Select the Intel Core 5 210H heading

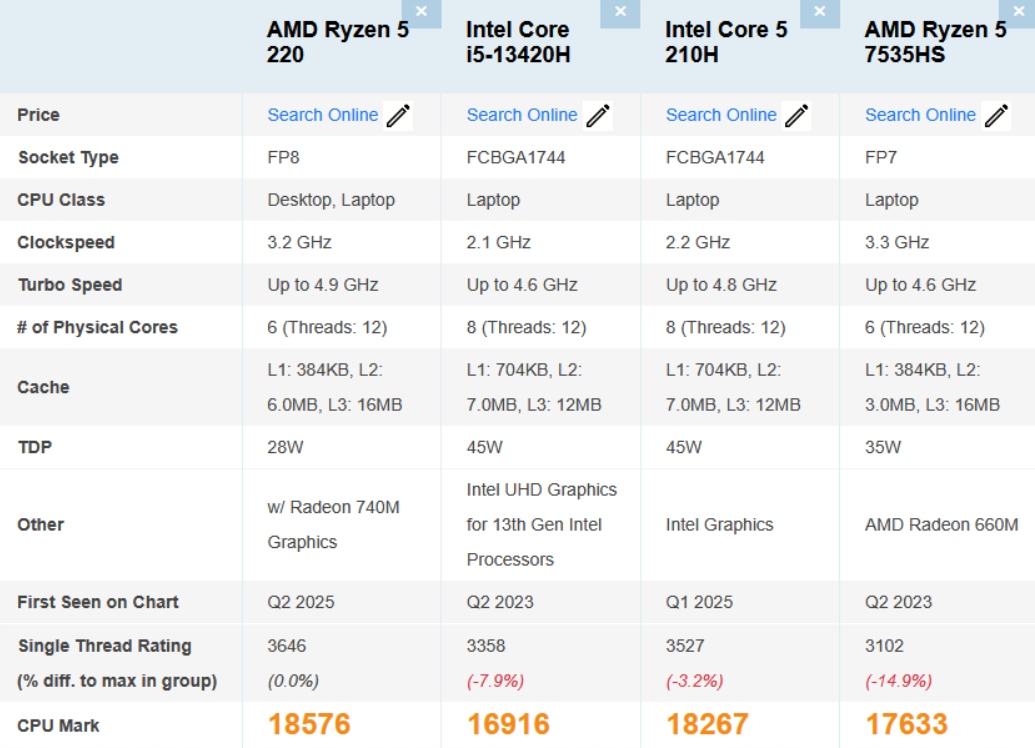point(726,42)
